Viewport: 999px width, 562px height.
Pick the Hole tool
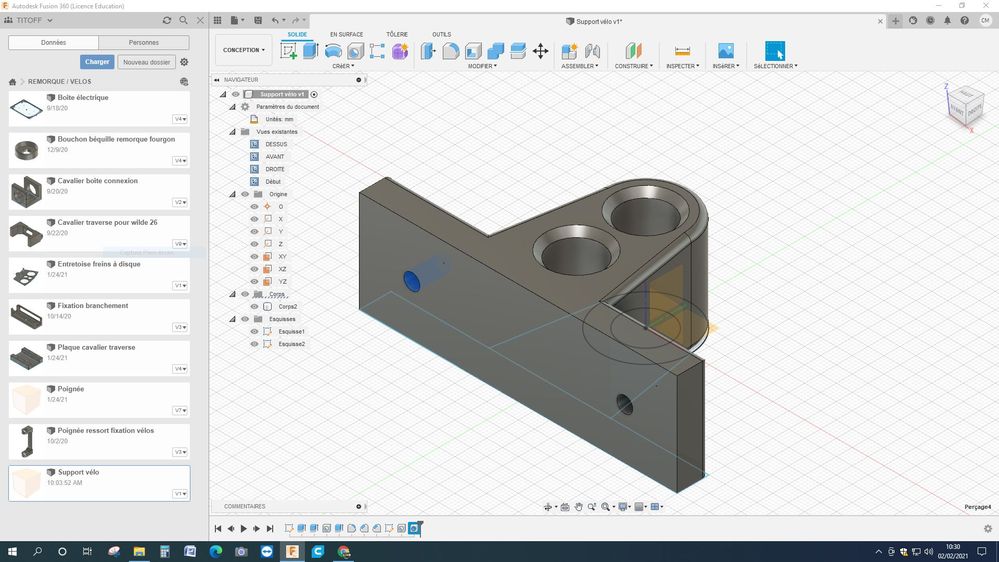pos(356,51)
